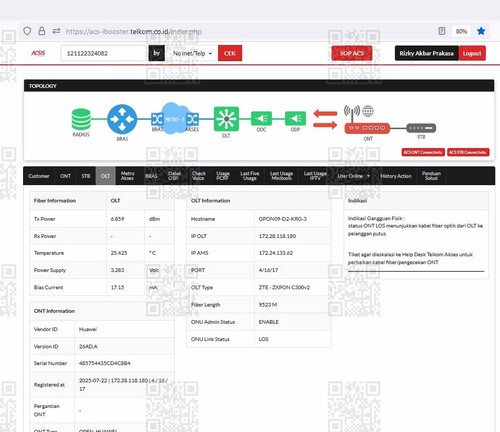The height and width of the screenshot is (432, 500).
Task: Click IP OLT value 172.28.118.180
Action: pos(277,236)
